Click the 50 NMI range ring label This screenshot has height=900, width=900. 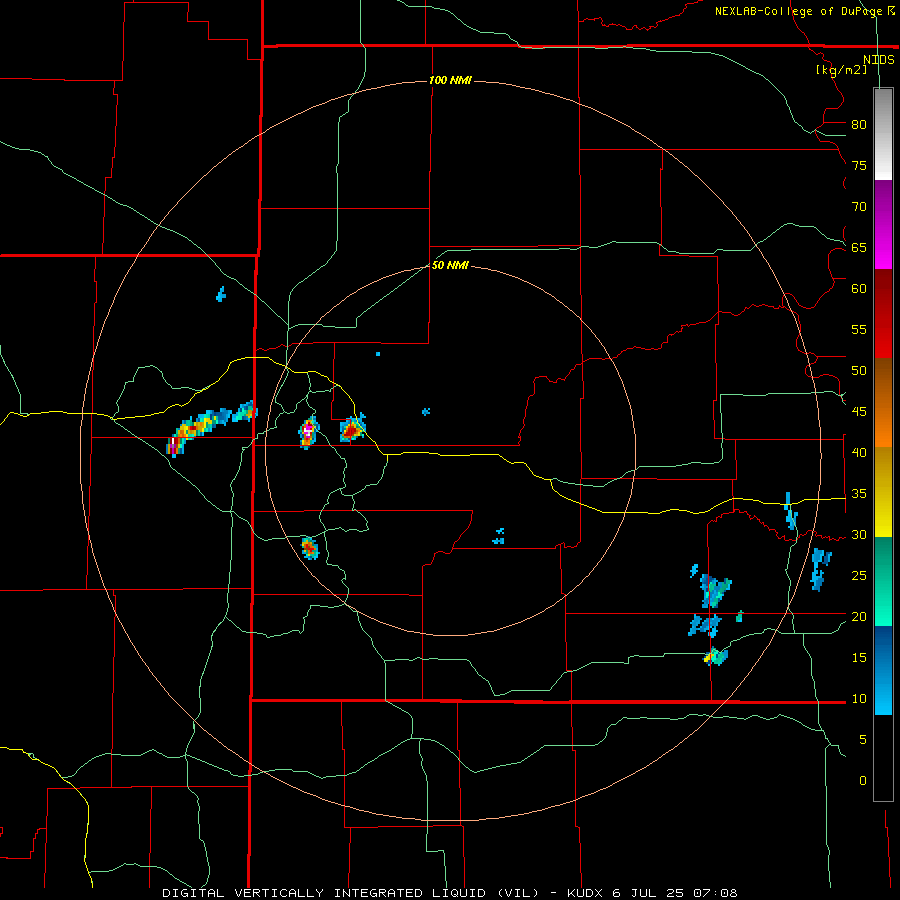(x=450, y=265)
